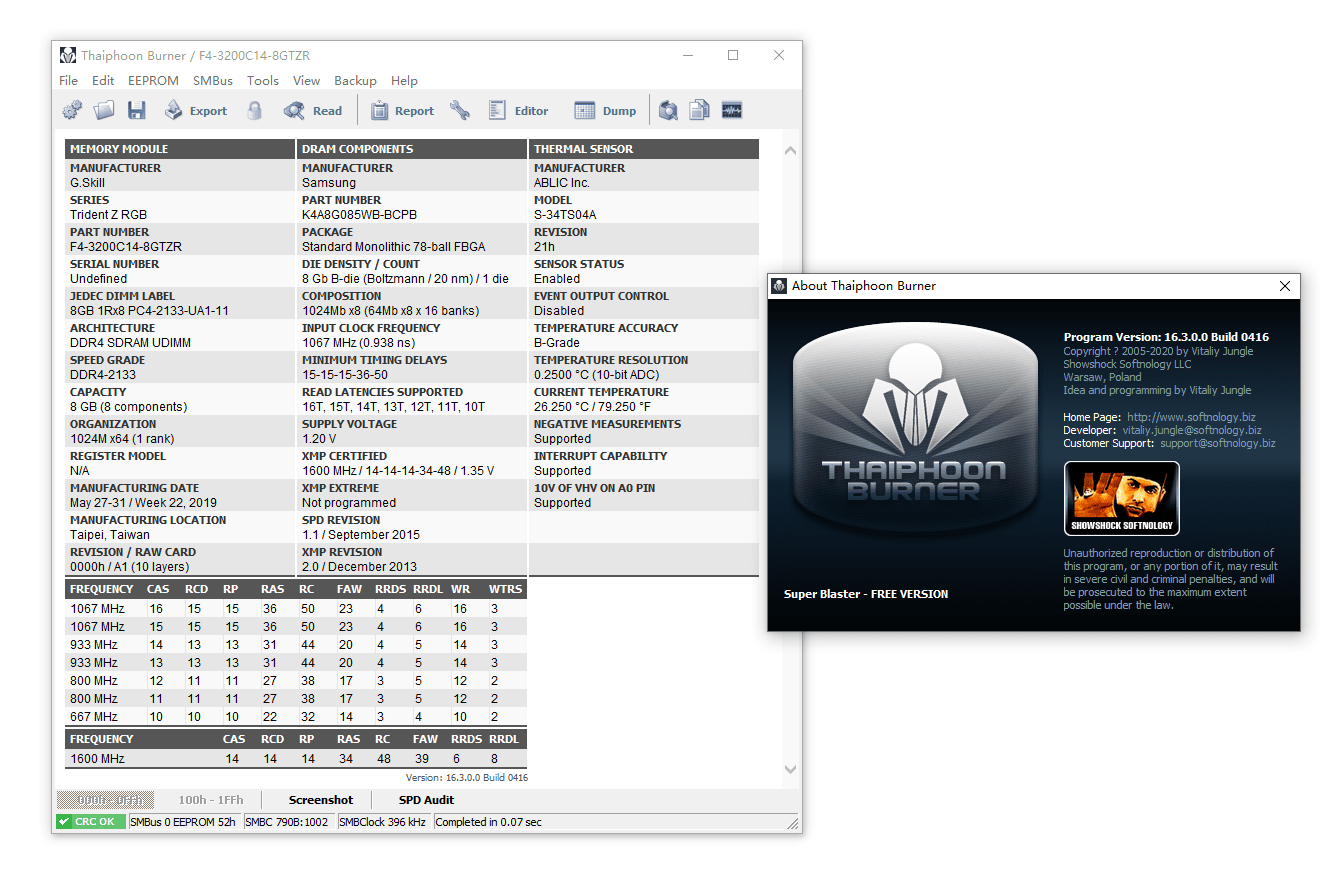Open the Report view from toolbar
The height and width of the screenshot is (874, 1342).
pos(402,111)
